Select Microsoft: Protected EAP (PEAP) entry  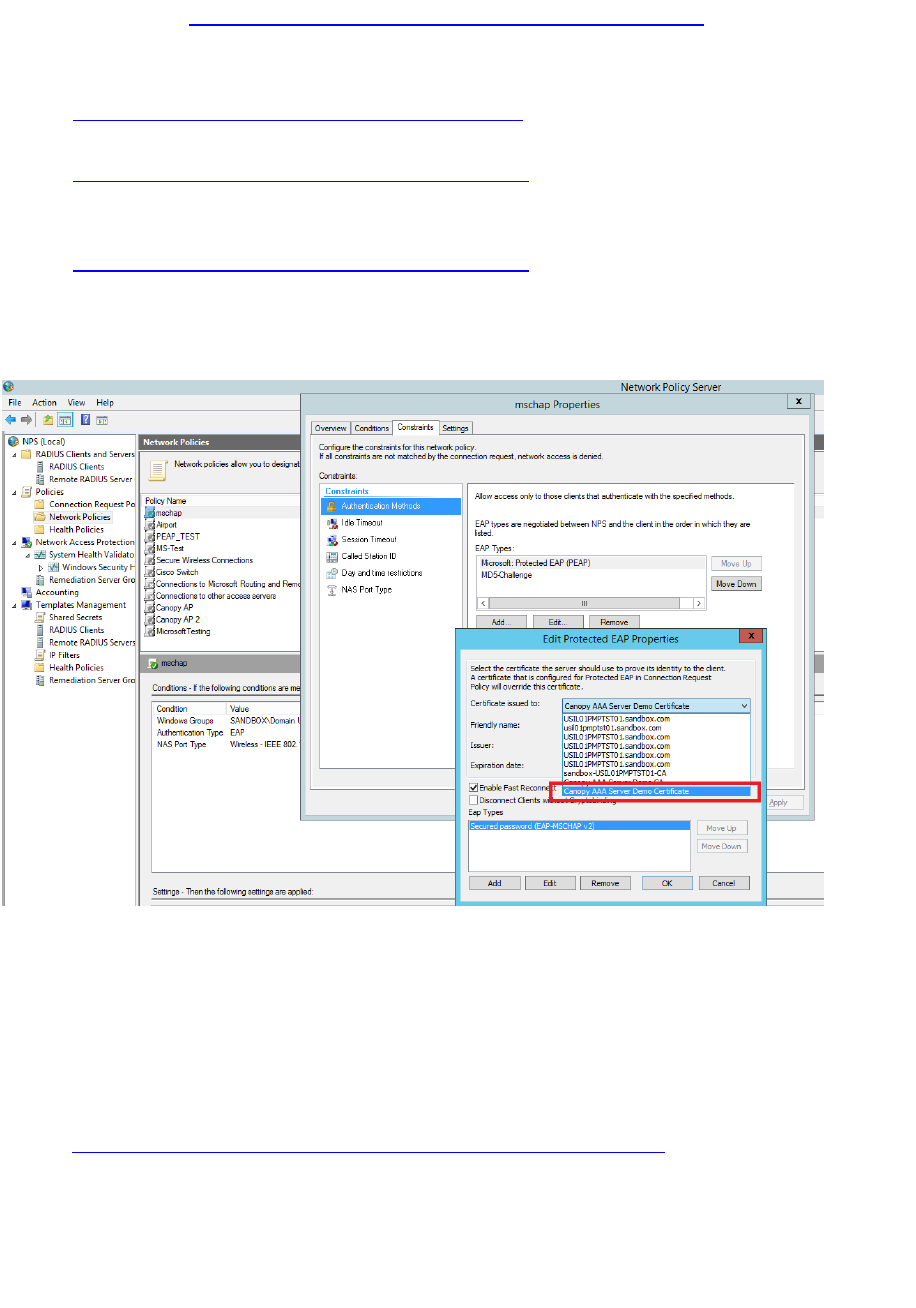click(592, 564)
